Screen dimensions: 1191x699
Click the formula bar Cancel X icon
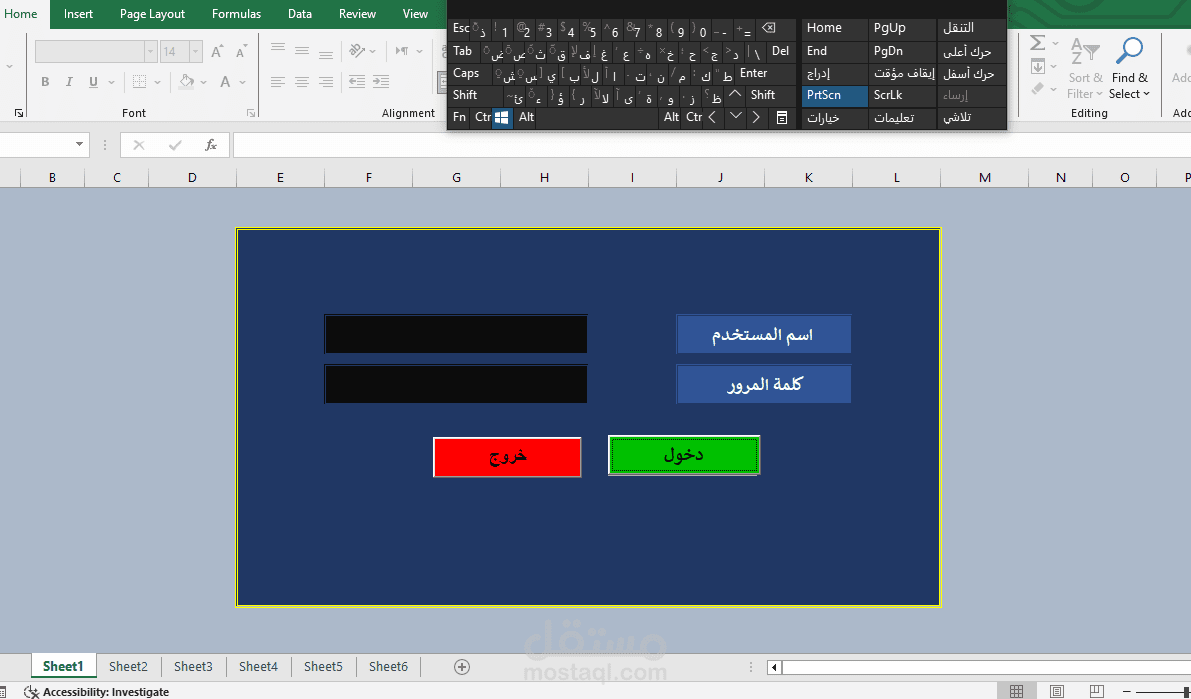click(x=138, y=144)
